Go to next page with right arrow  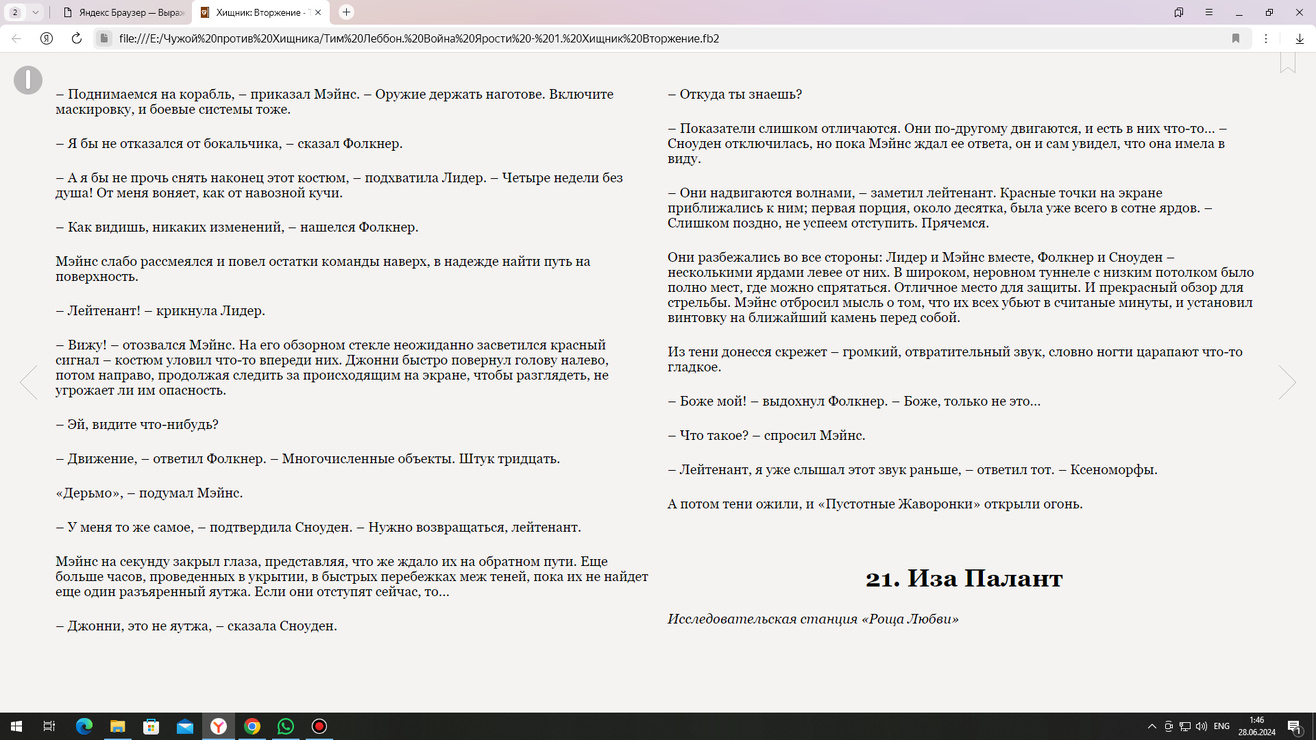point(1287,382)
